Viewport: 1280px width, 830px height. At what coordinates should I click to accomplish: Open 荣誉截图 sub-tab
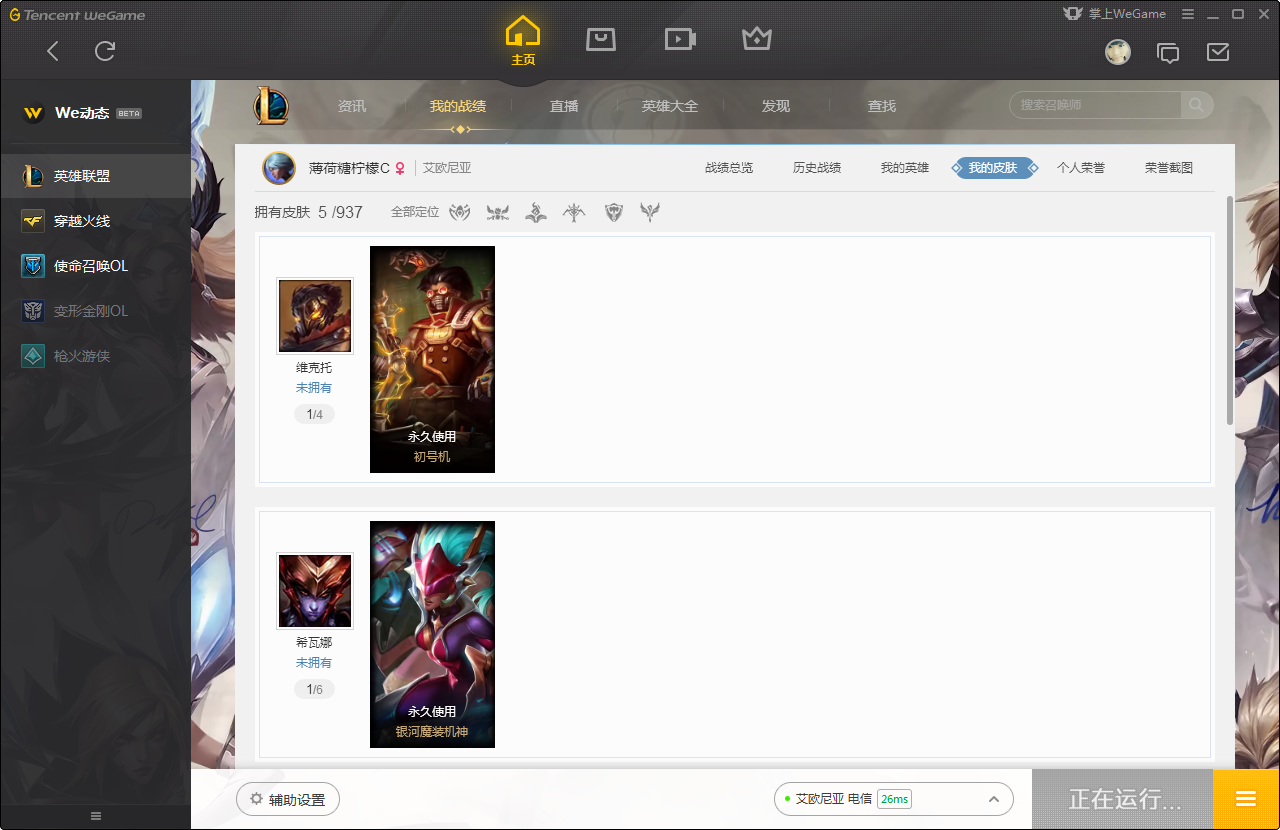pos(1169,168)
